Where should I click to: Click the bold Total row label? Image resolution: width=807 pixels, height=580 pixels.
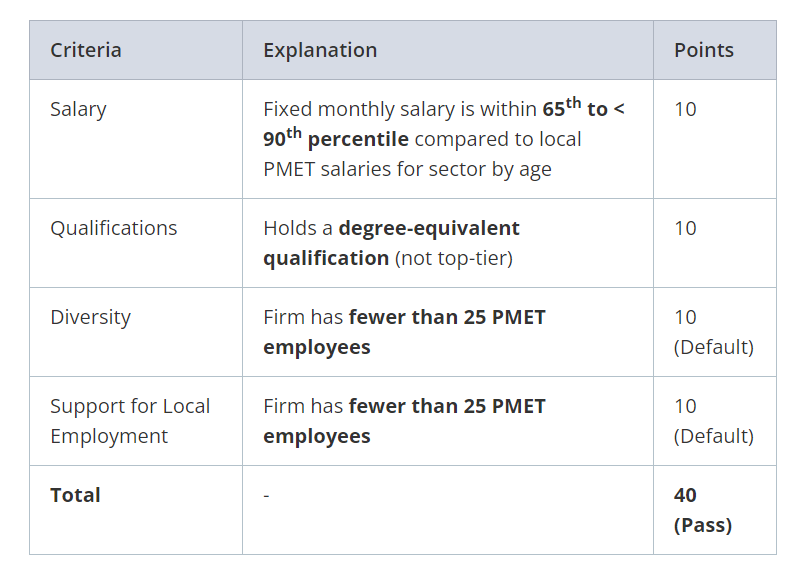pyautogui.click(x=75, y=495)
